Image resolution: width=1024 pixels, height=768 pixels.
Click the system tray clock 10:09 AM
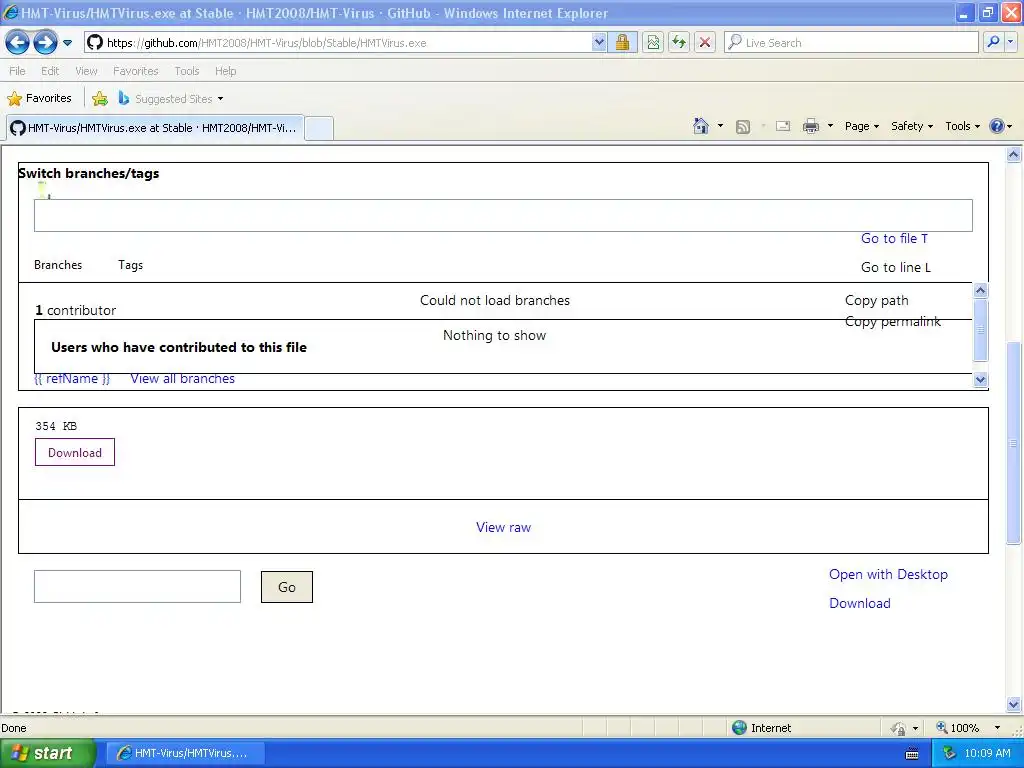coord(987,753)
